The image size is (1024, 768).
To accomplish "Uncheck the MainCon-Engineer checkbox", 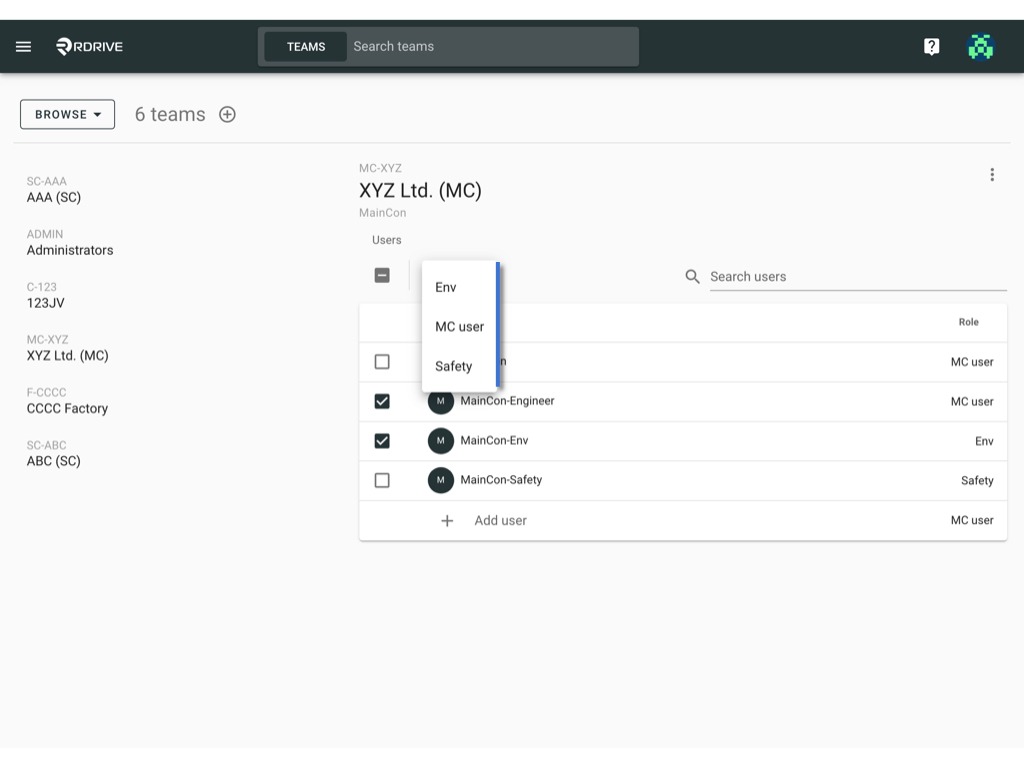I will click(x=382, y=401).
